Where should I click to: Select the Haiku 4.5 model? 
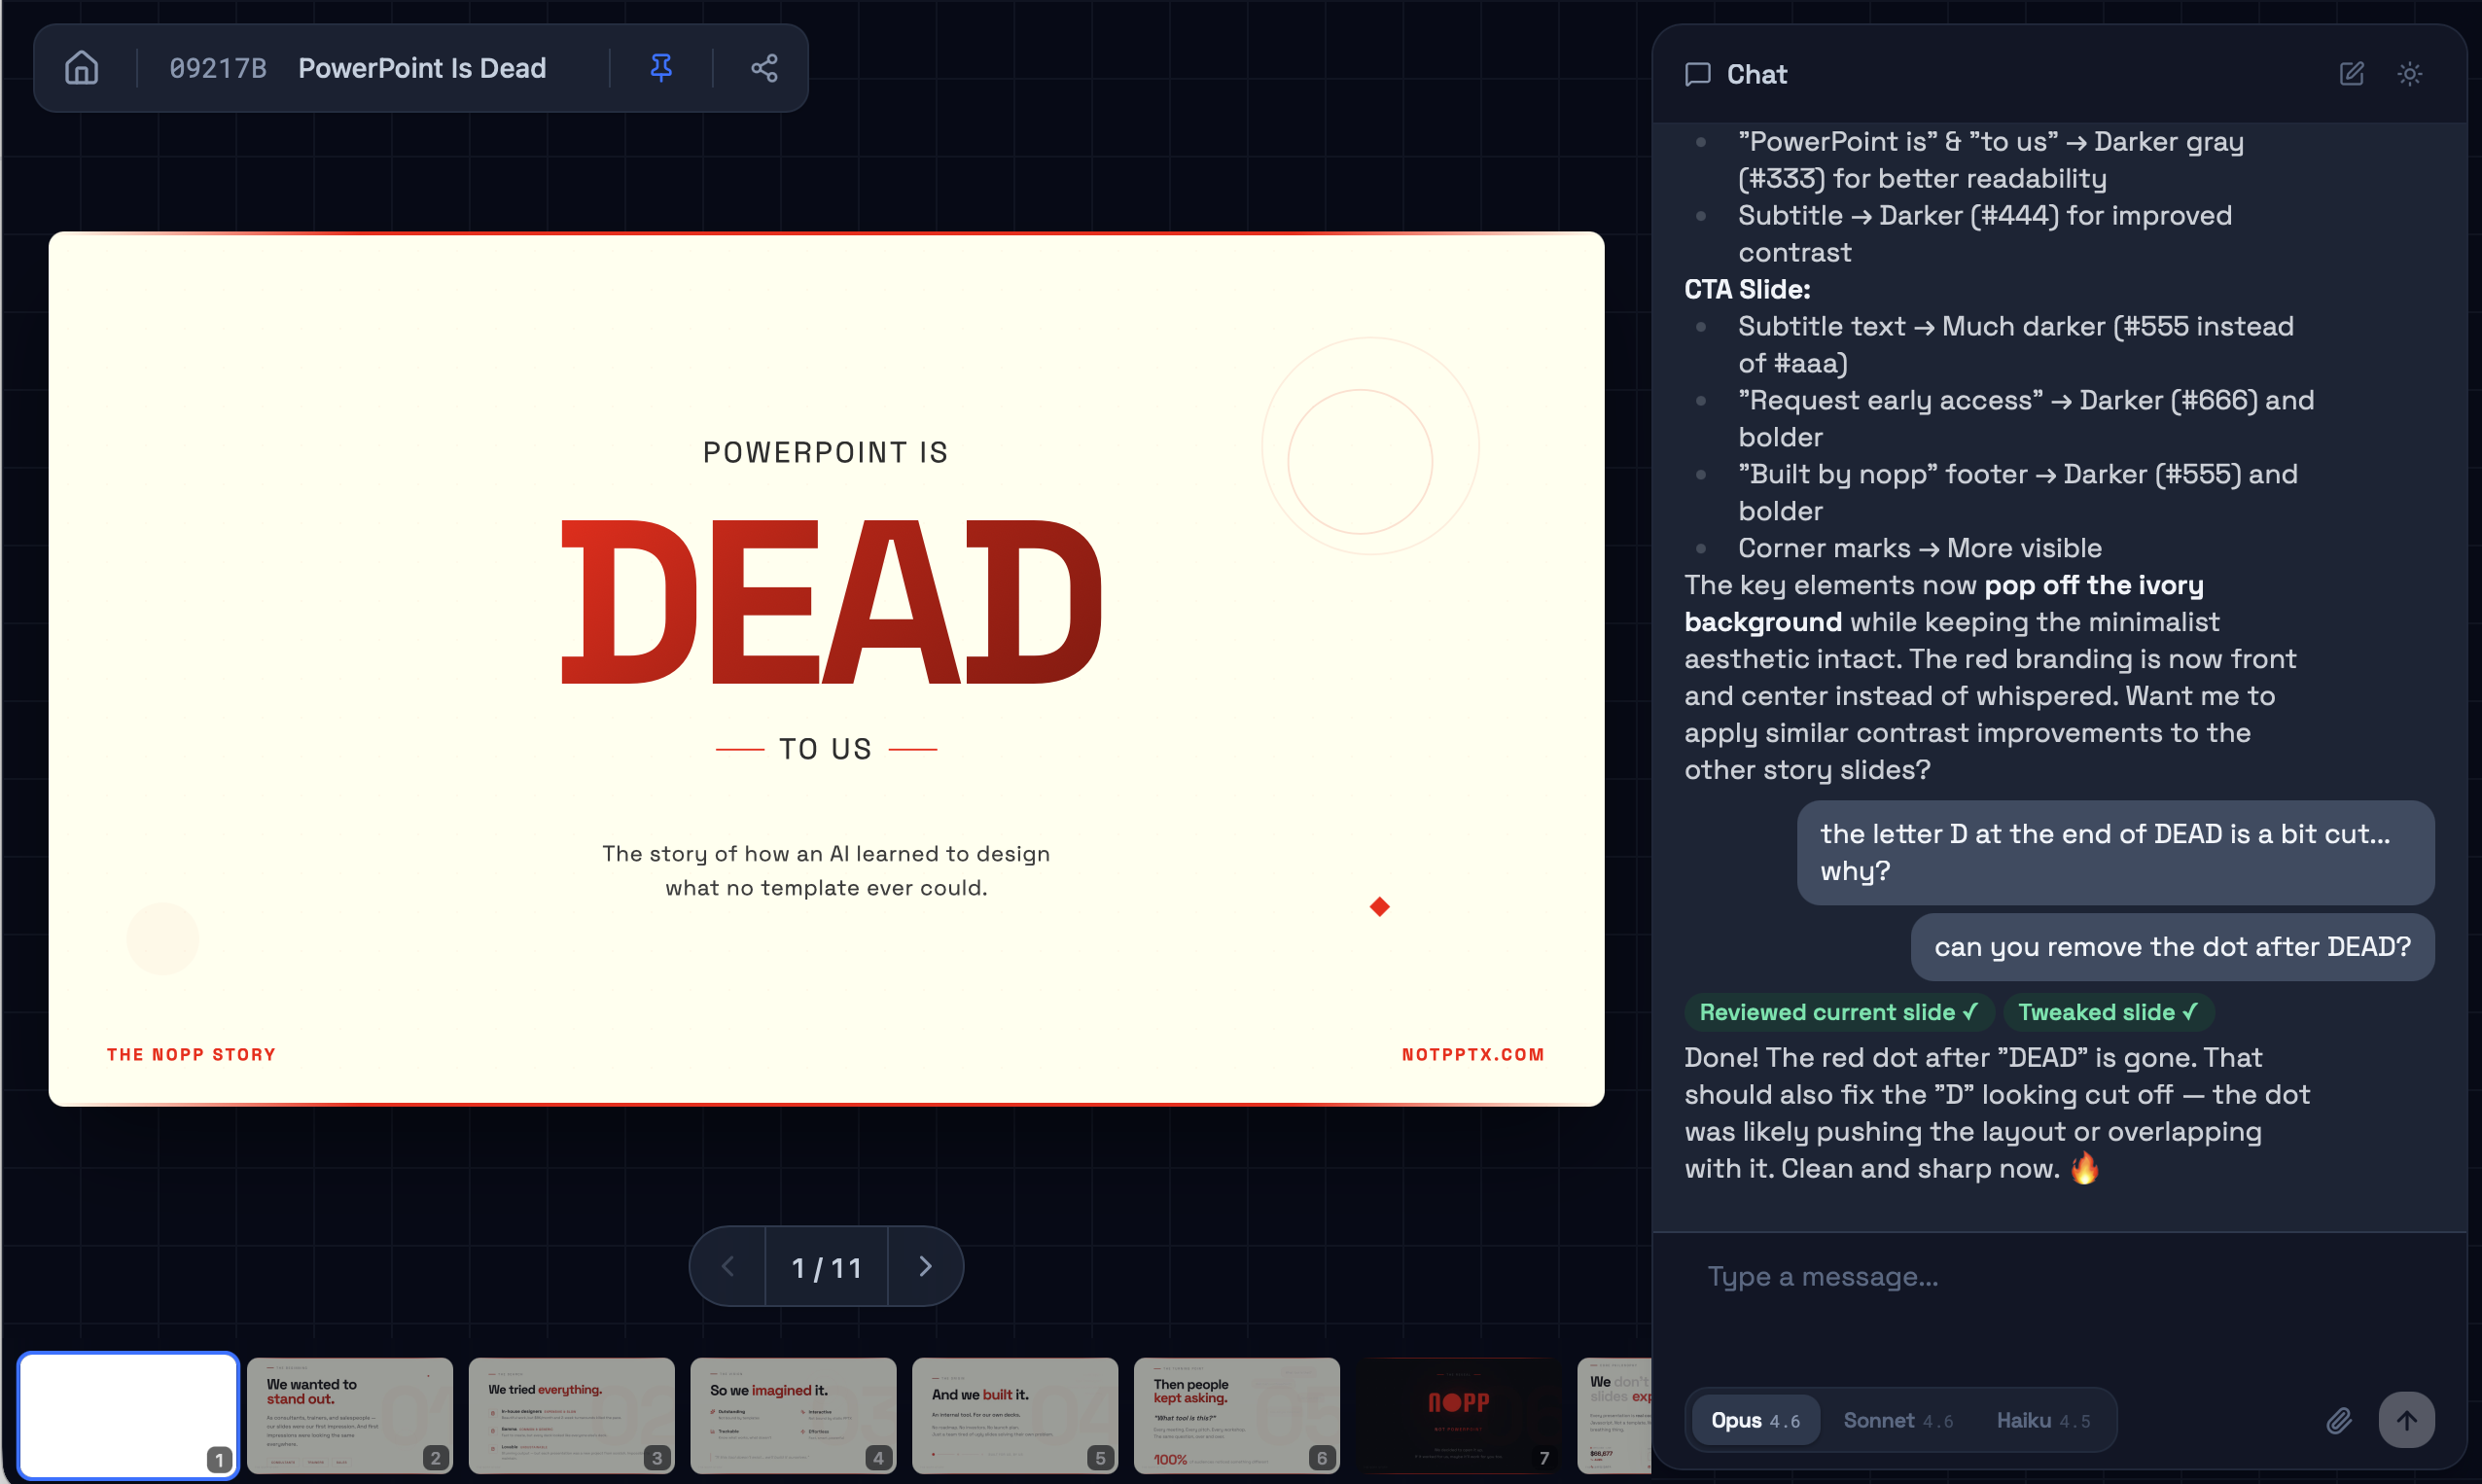click(2041, 1419)
